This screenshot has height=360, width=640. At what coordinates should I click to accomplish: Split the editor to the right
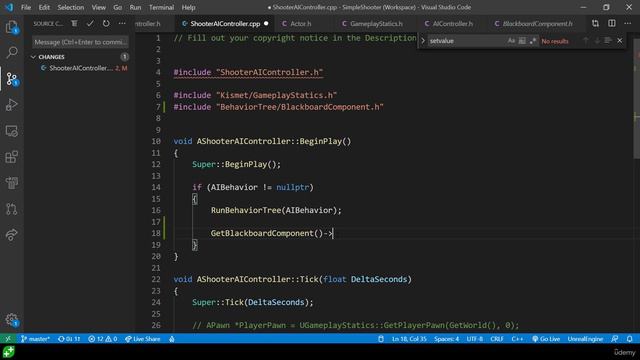[x=611, y=24]
